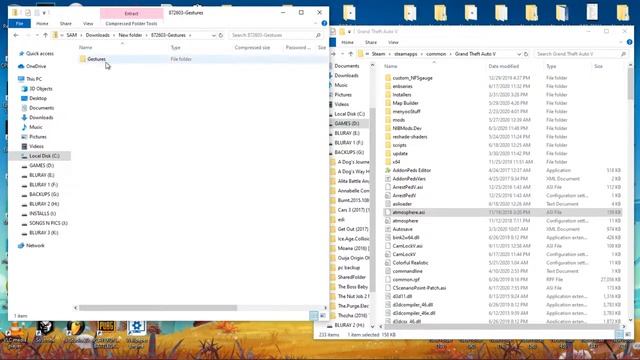640x360 pixels.
Task: Open the View tab in the Gestures window
Action: click(x=88, y=24)
